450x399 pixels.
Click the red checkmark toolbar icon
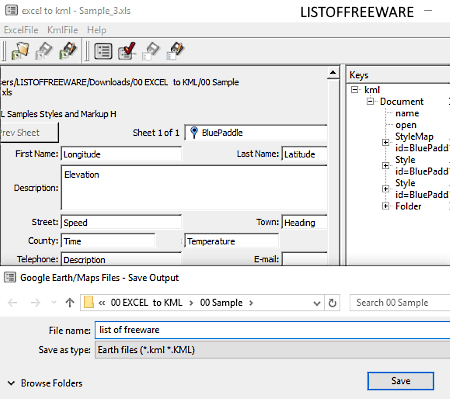click(x=127, y=51)
